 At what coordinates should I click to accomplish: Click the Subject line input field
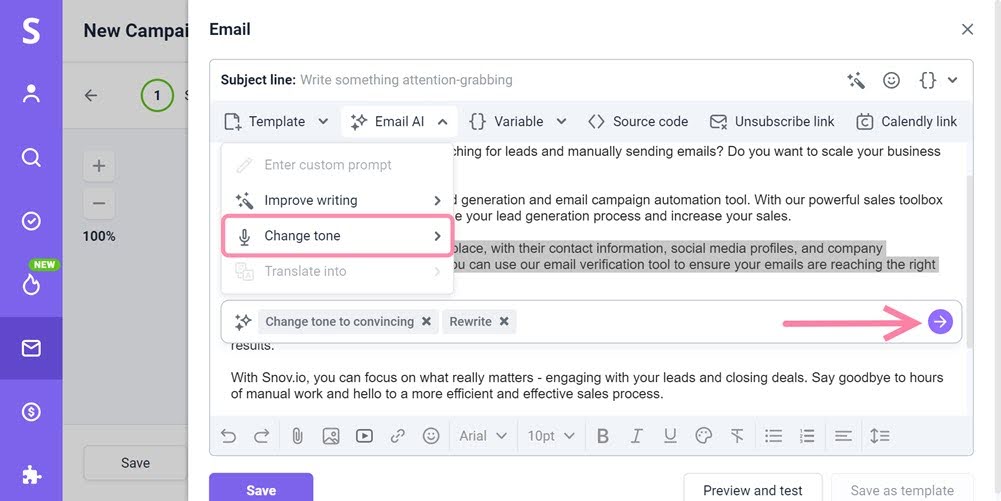[560, 80]
